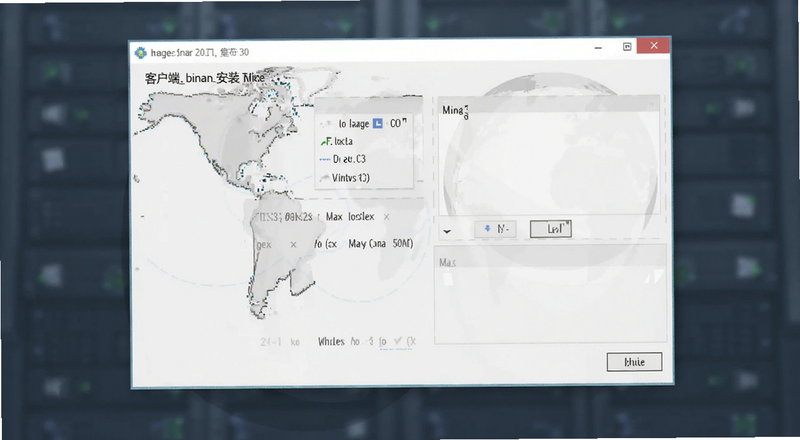800x440 pixels.
Task: Click the blue square icon beside 'lo laage'
Action: [378, 124]
